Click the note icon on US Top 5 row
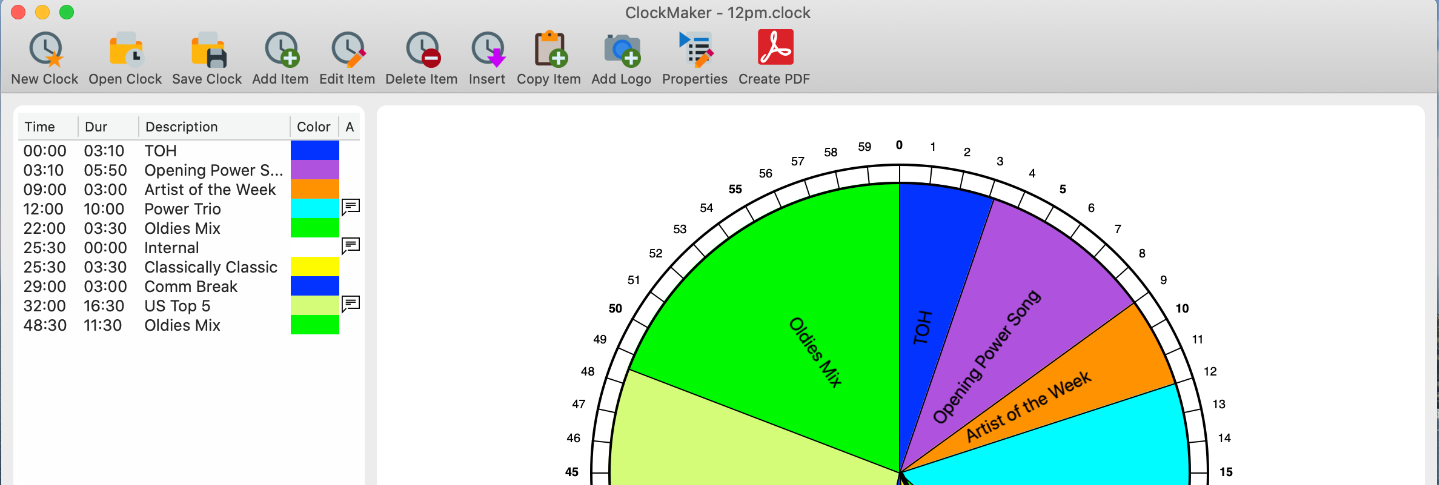 (351, 303)
